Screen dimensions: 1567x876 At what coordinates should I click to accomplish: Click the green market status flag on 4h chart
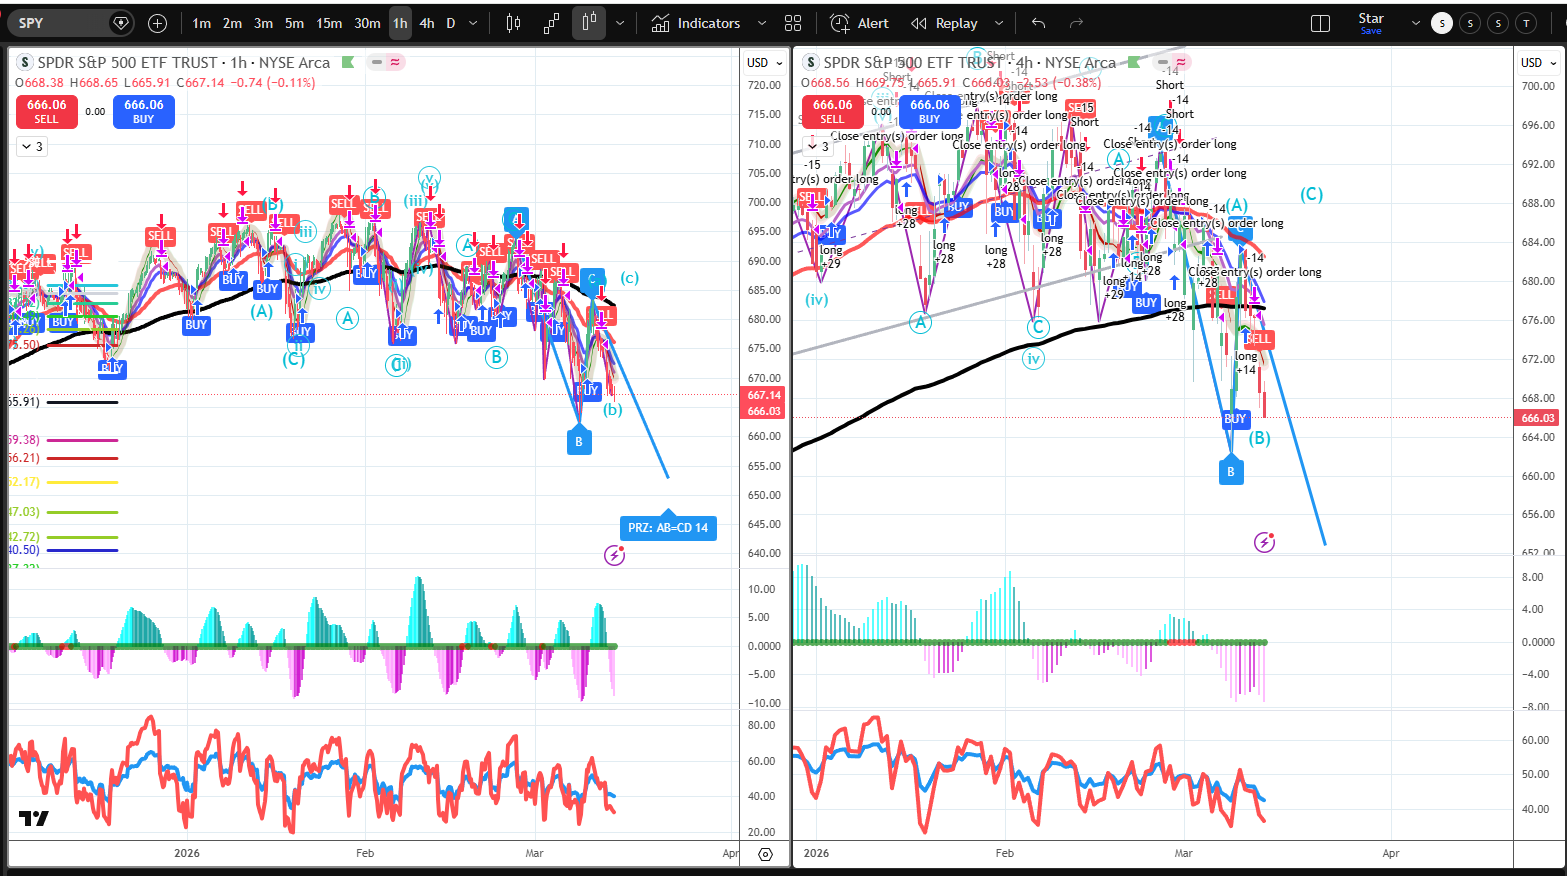(x=1134, y=62)
